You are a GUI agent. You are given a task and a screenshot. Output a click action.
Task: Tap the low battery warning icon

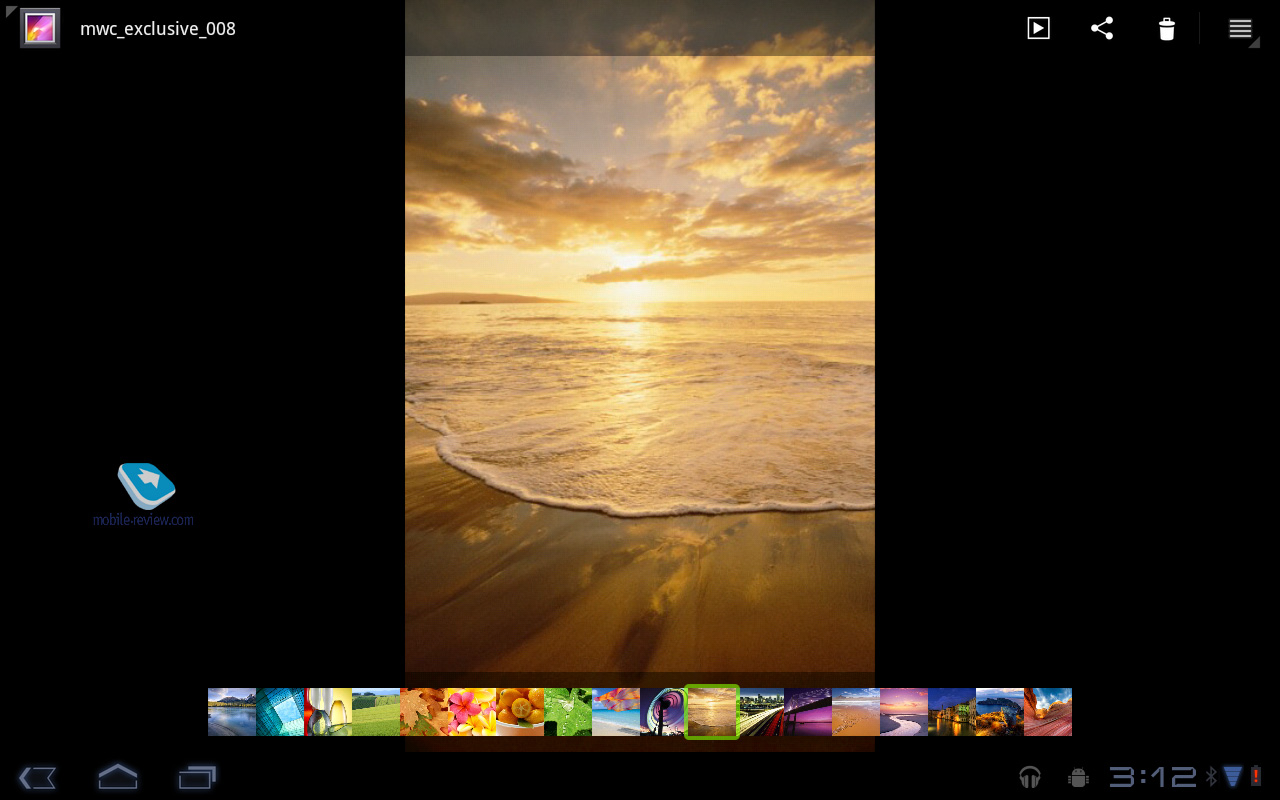[x=1256, y=777]
